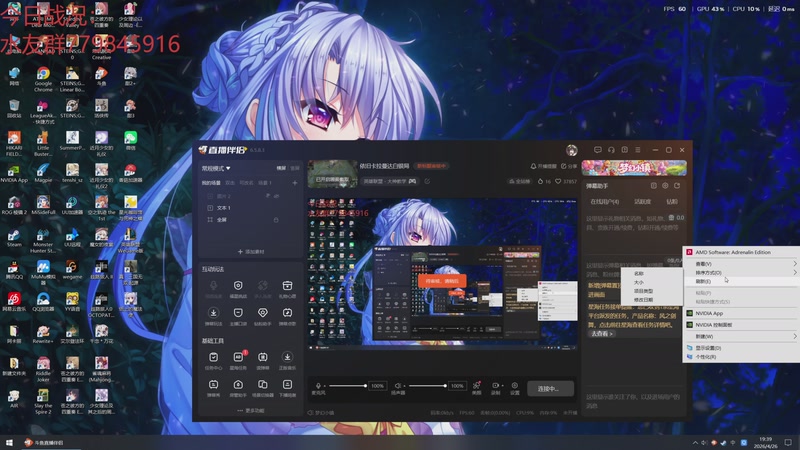The height and width of the screenshot is (450, 800).
Task: Select 名称 in the sort submenu
Action: 652,273
